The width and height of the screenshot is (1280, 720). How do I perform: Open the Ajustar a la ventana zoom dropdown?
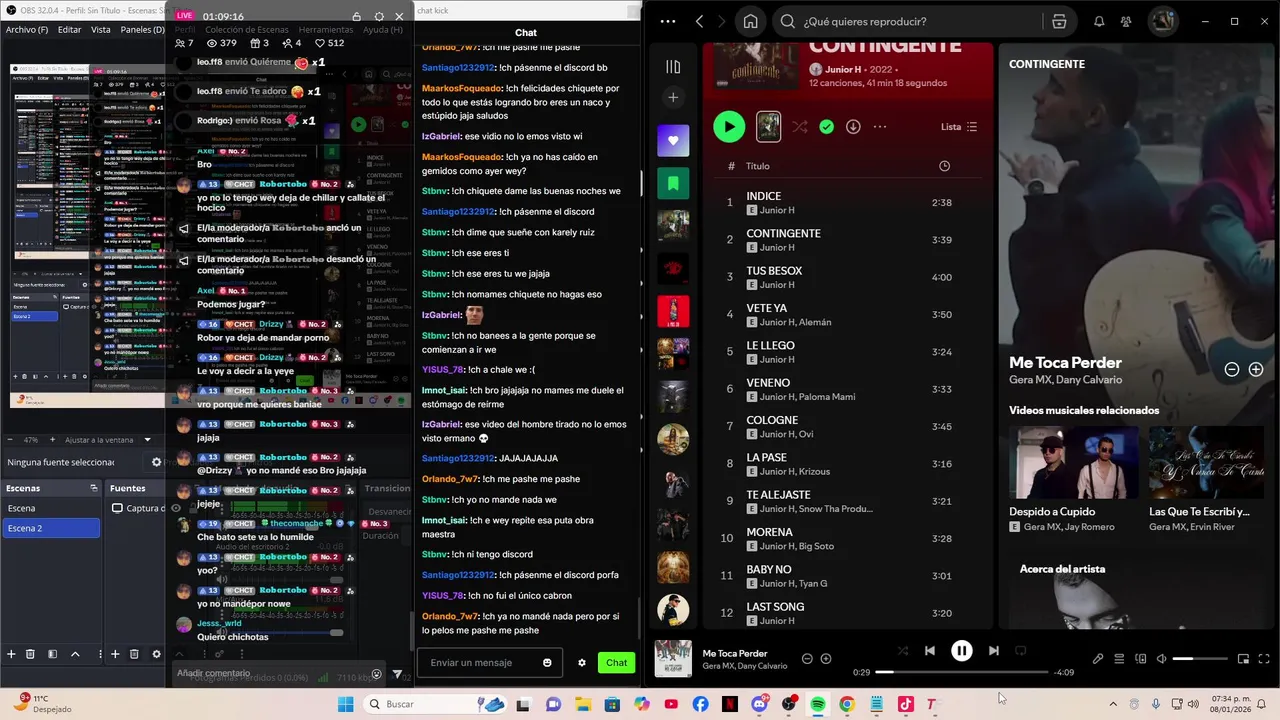pos(109,440)
